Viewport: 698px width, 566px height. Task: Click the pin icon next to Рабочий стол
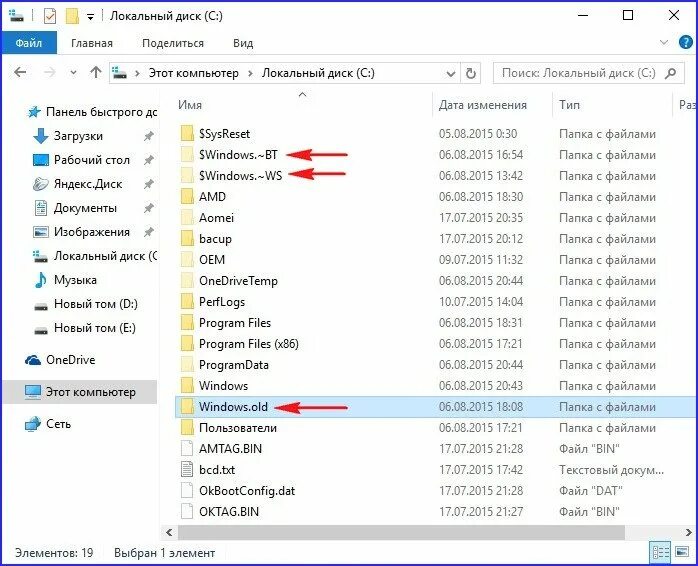[x=149, y=160]
